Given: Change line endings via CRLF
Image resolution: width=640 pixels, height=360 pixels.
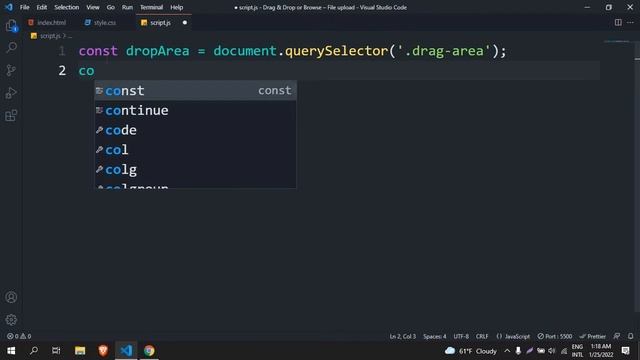Looking at the screenshot, I should [x=482, y=336].
